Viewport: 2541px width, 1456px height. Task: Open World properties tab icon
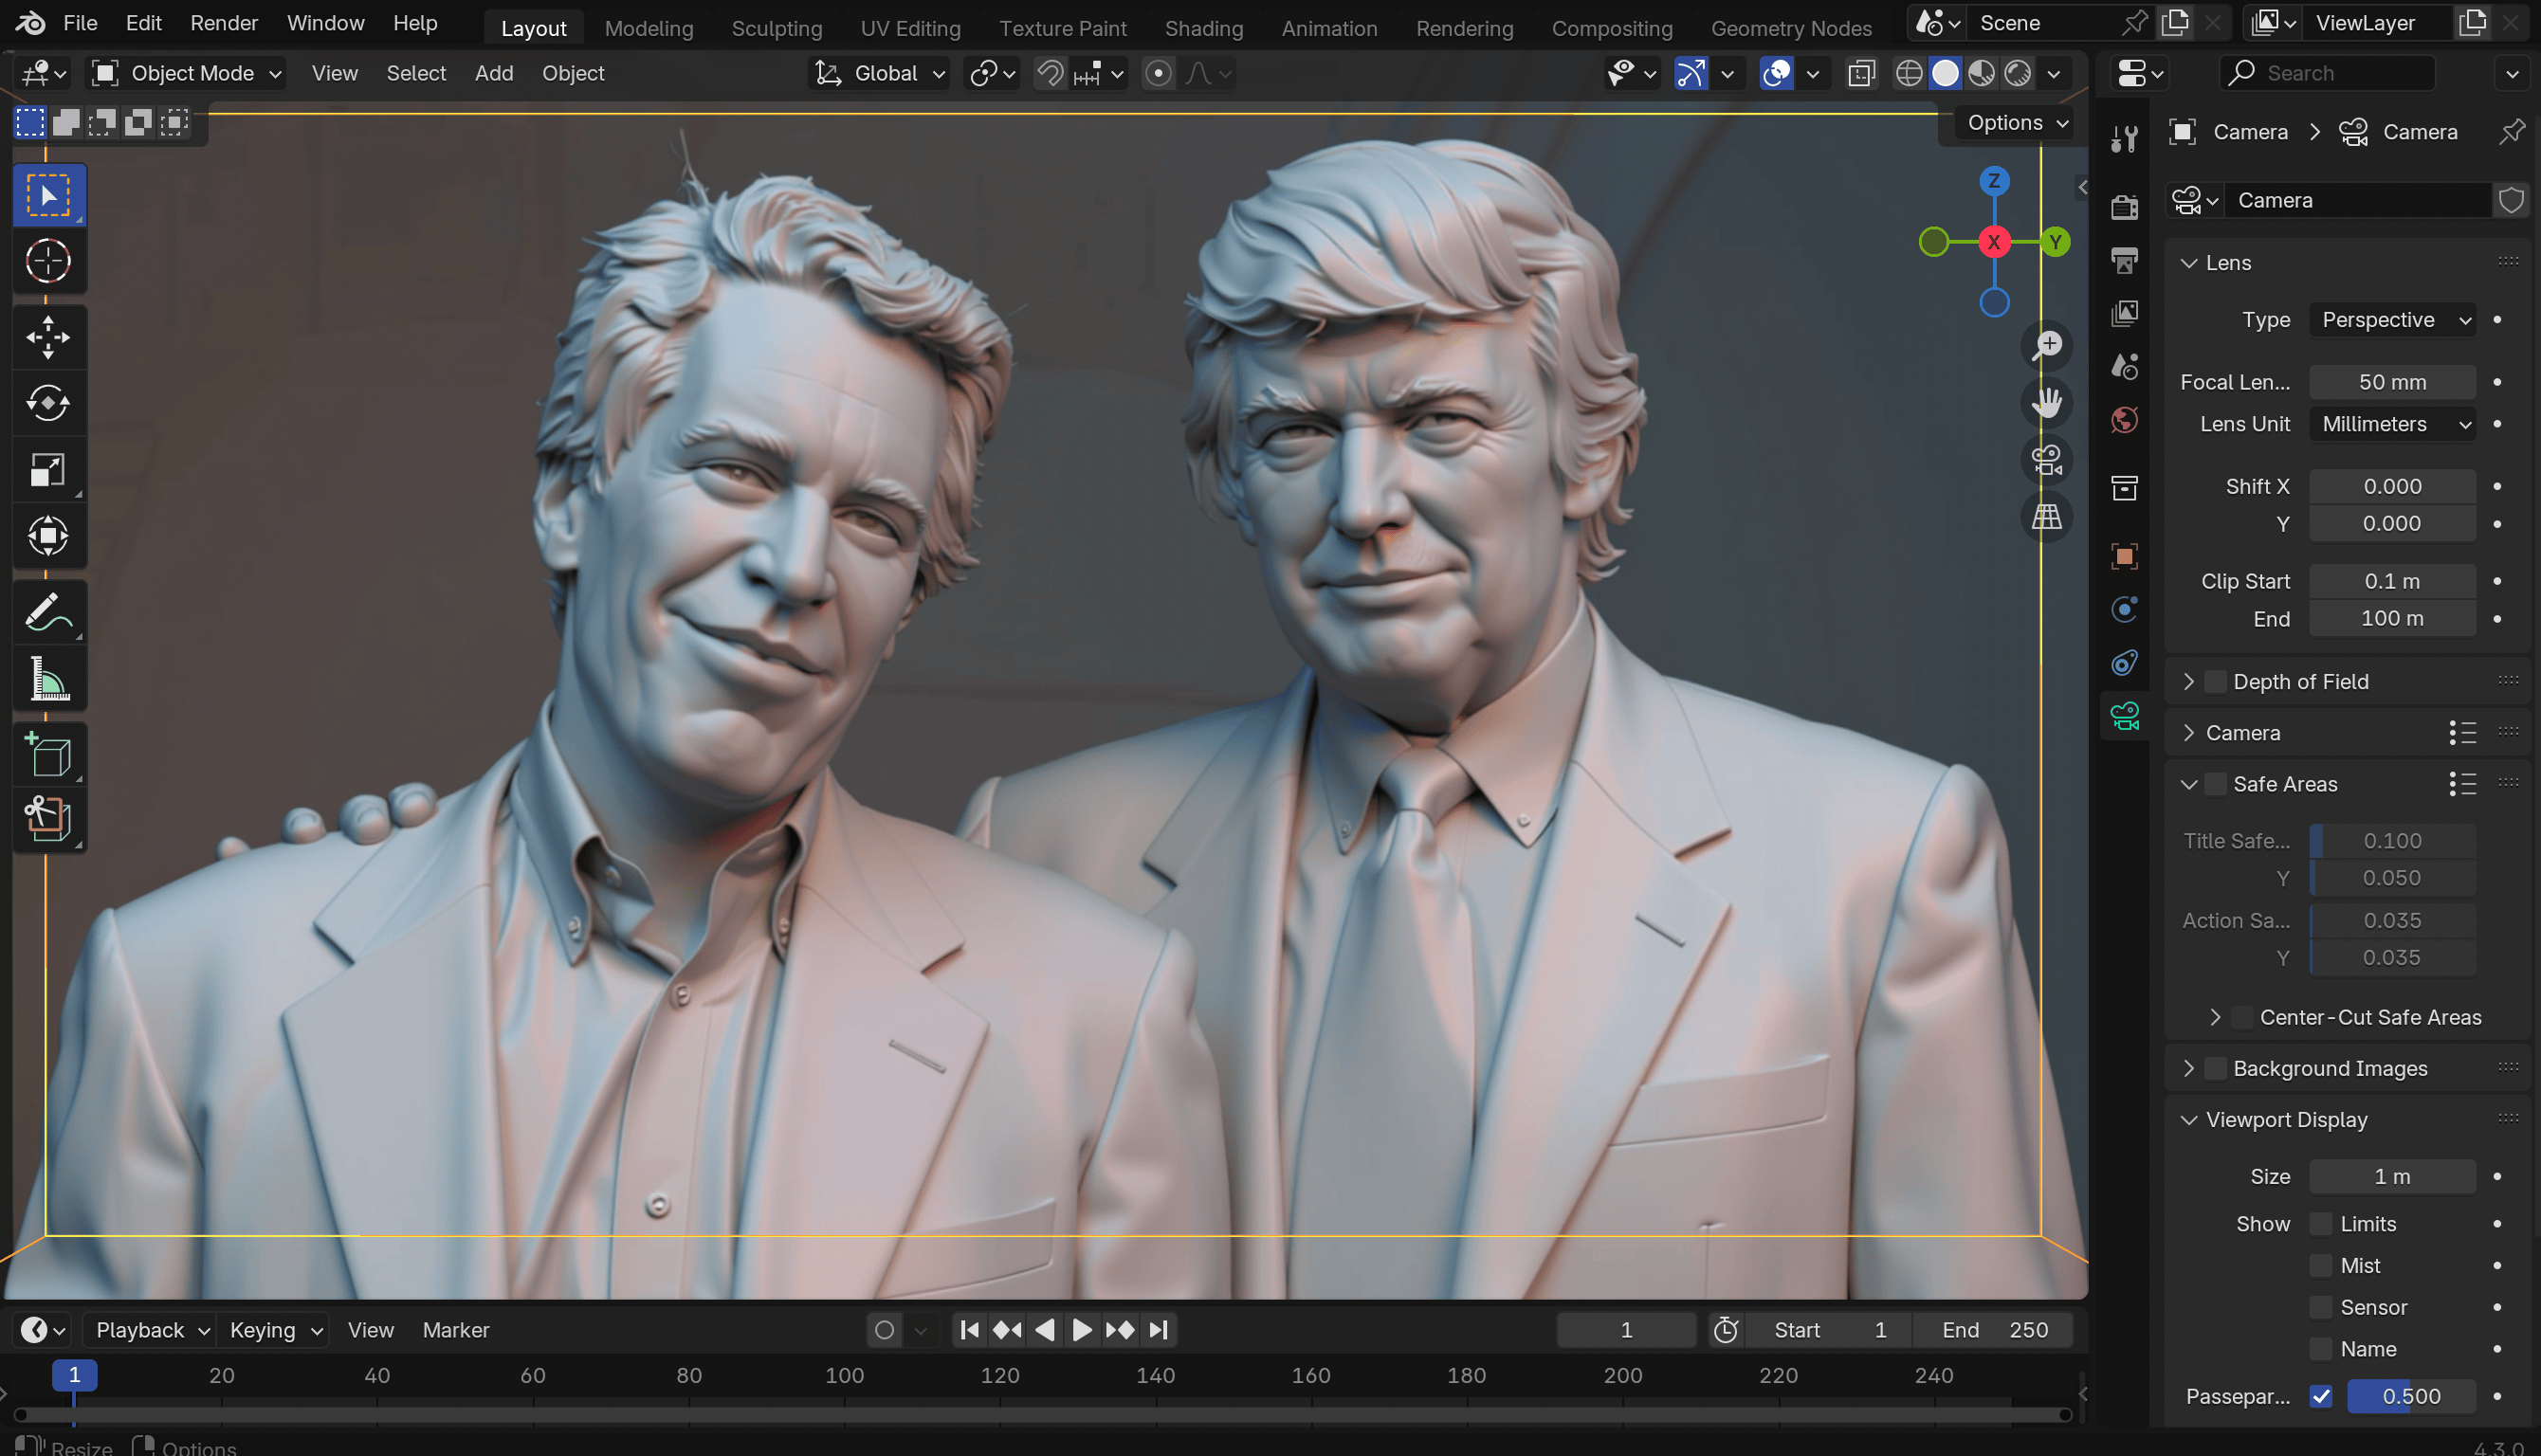(x=2124, y=419)
